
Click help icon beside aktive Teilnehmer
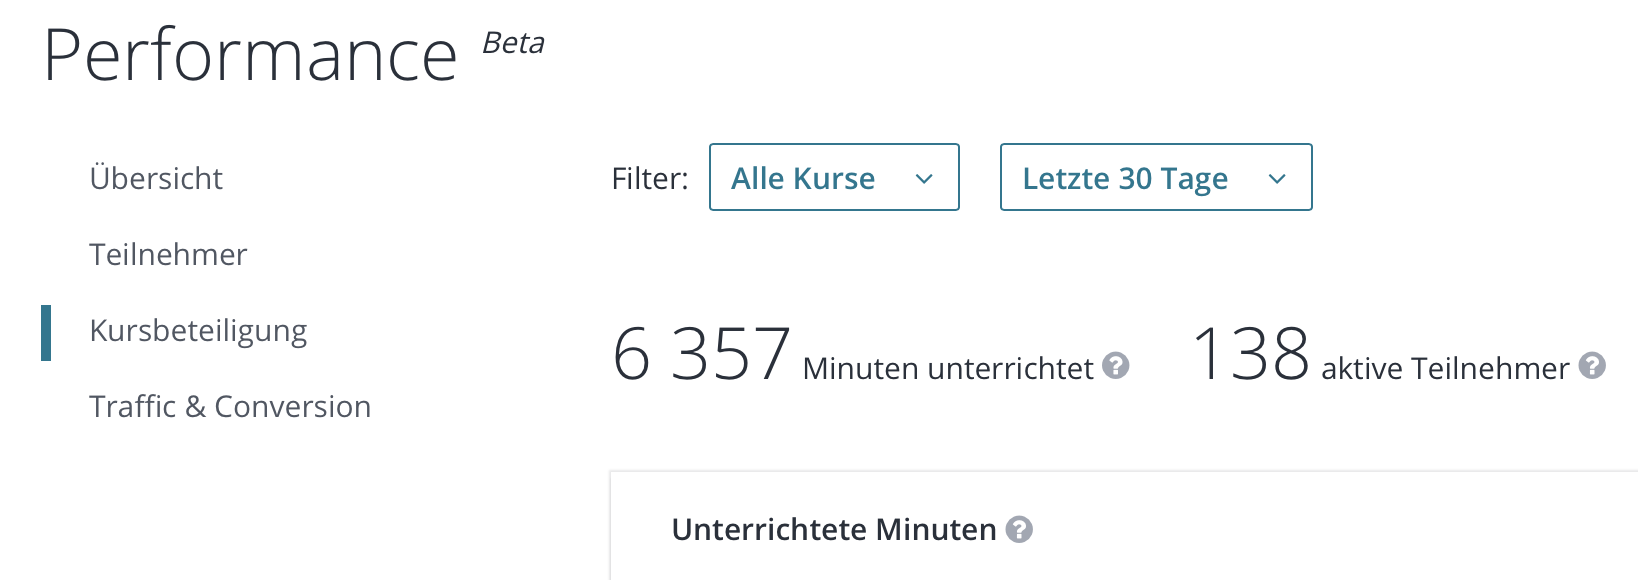1590,367
